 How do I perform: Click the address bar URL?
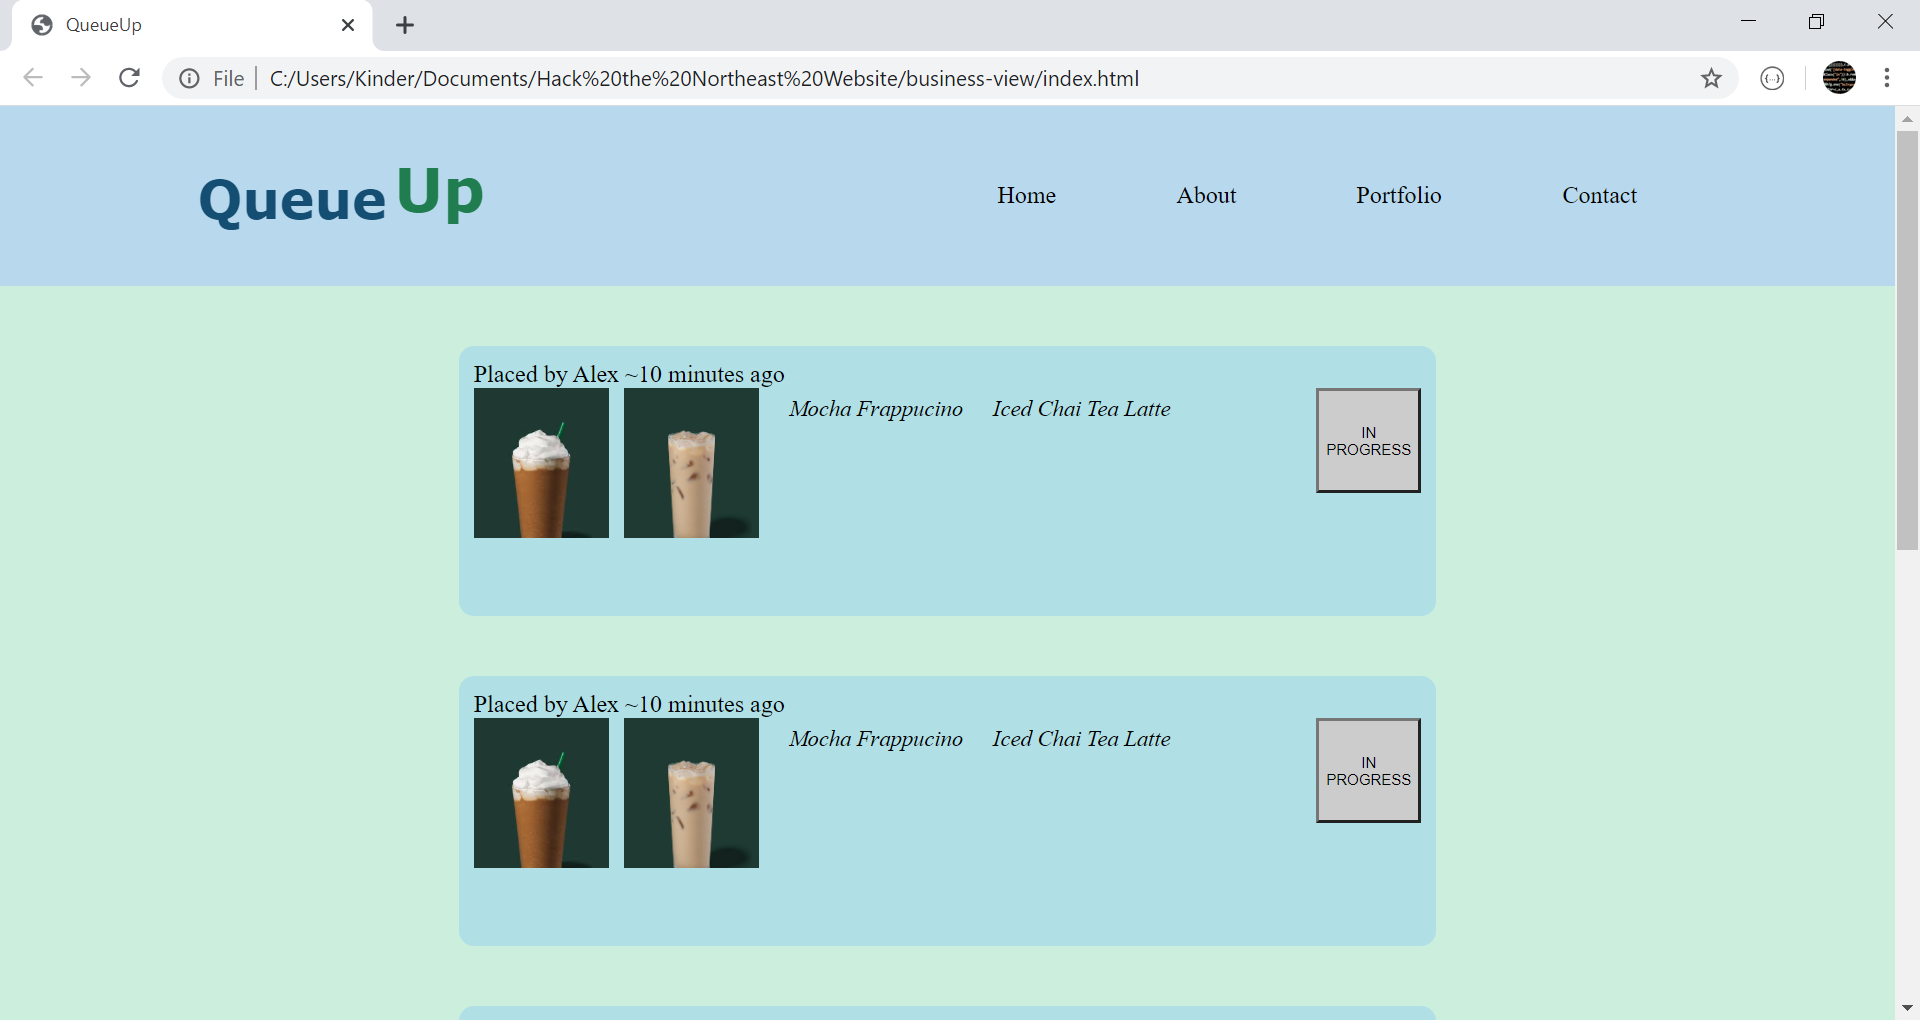[x=704, y=78]
